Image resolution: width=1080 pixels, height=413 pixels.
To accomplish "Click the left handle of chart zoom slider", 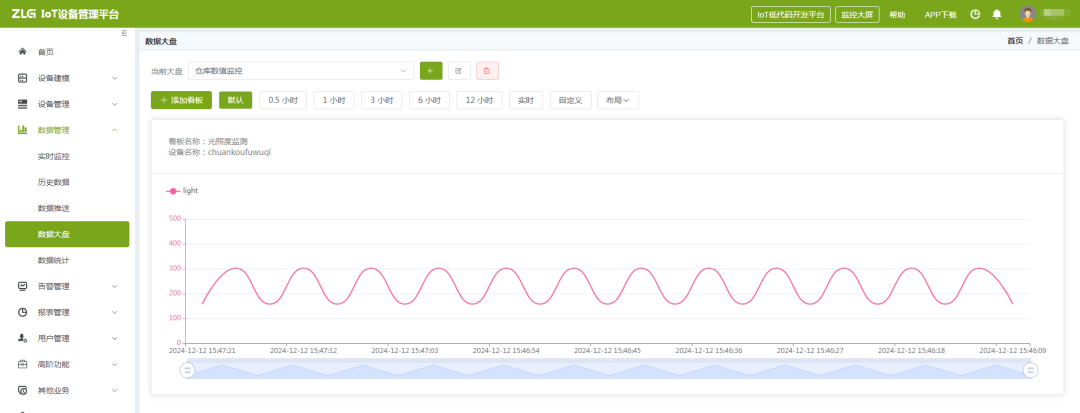I will tap(187, 370).
